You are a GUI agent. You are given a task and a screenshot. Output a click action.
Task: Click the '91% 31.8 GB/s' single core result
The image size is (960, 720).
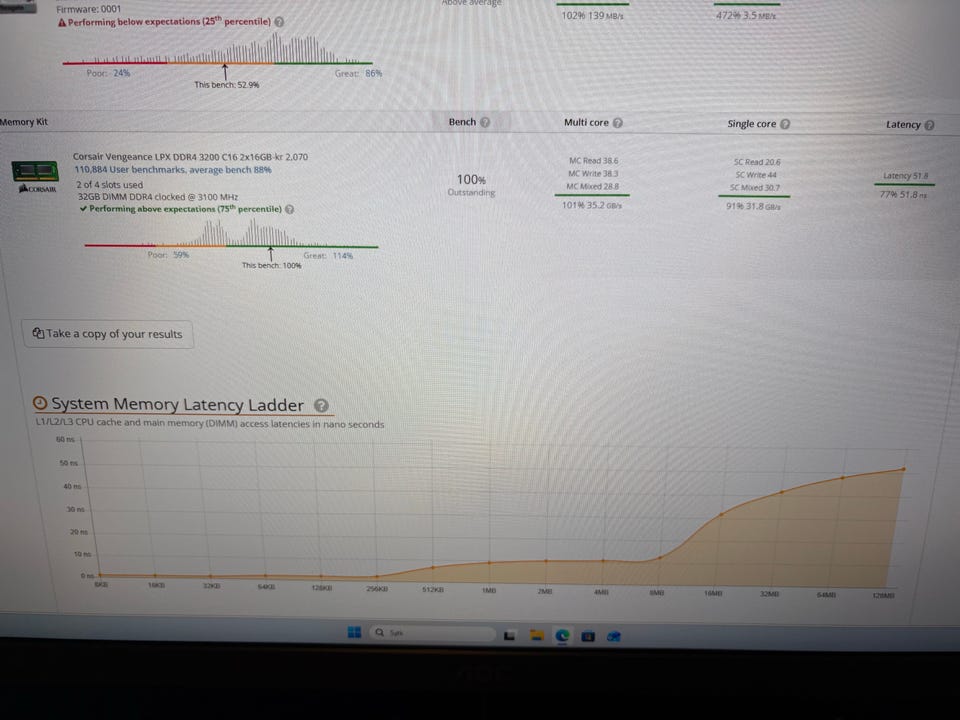754,206
